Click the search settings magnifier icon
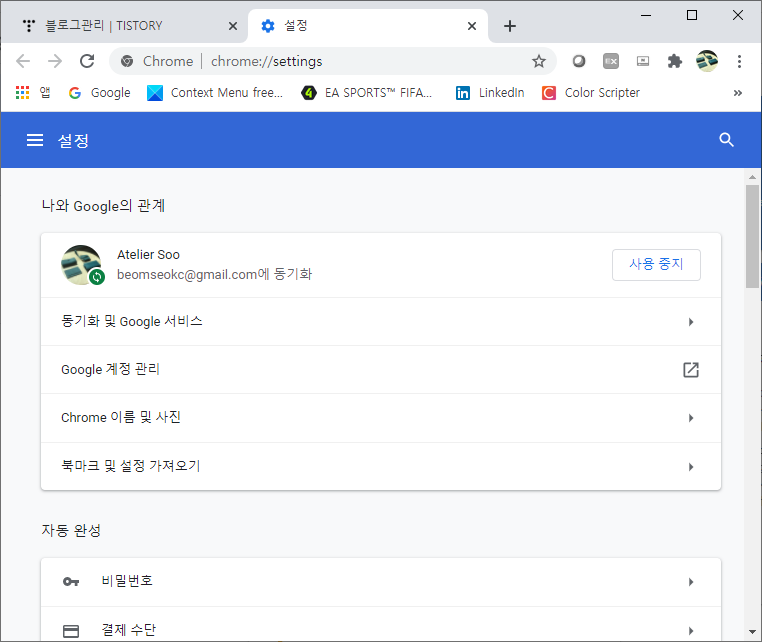Screen dimensions: 762x642 point(726,140)
